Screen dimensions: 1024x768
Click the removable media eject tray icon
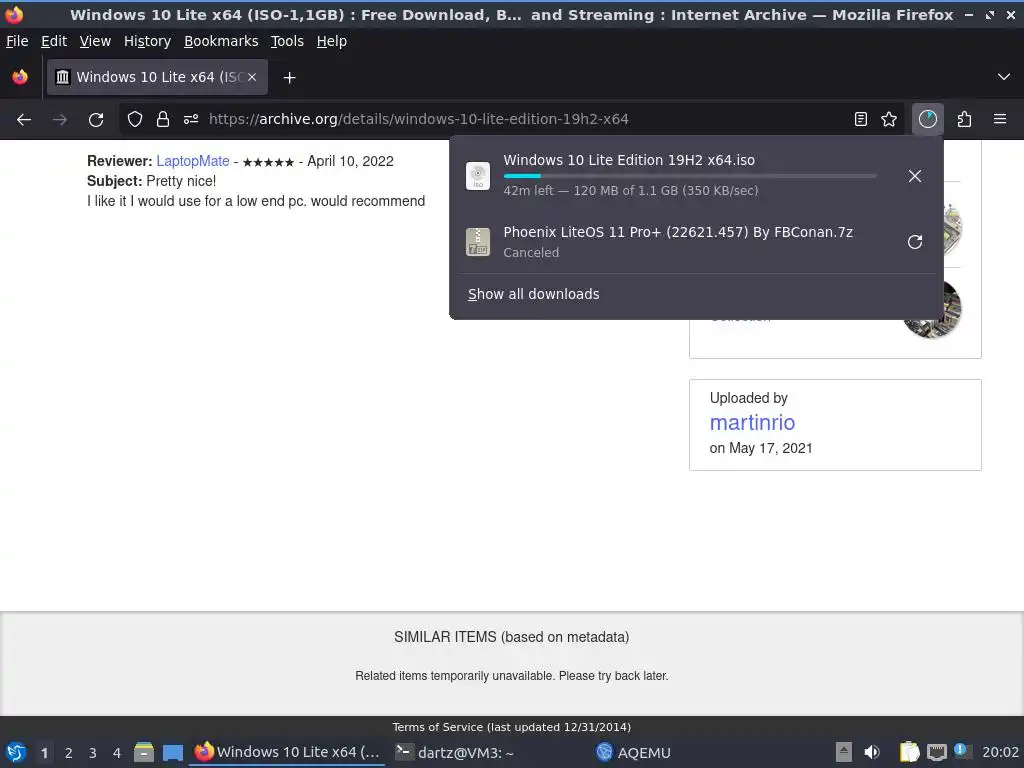(844, 752)
